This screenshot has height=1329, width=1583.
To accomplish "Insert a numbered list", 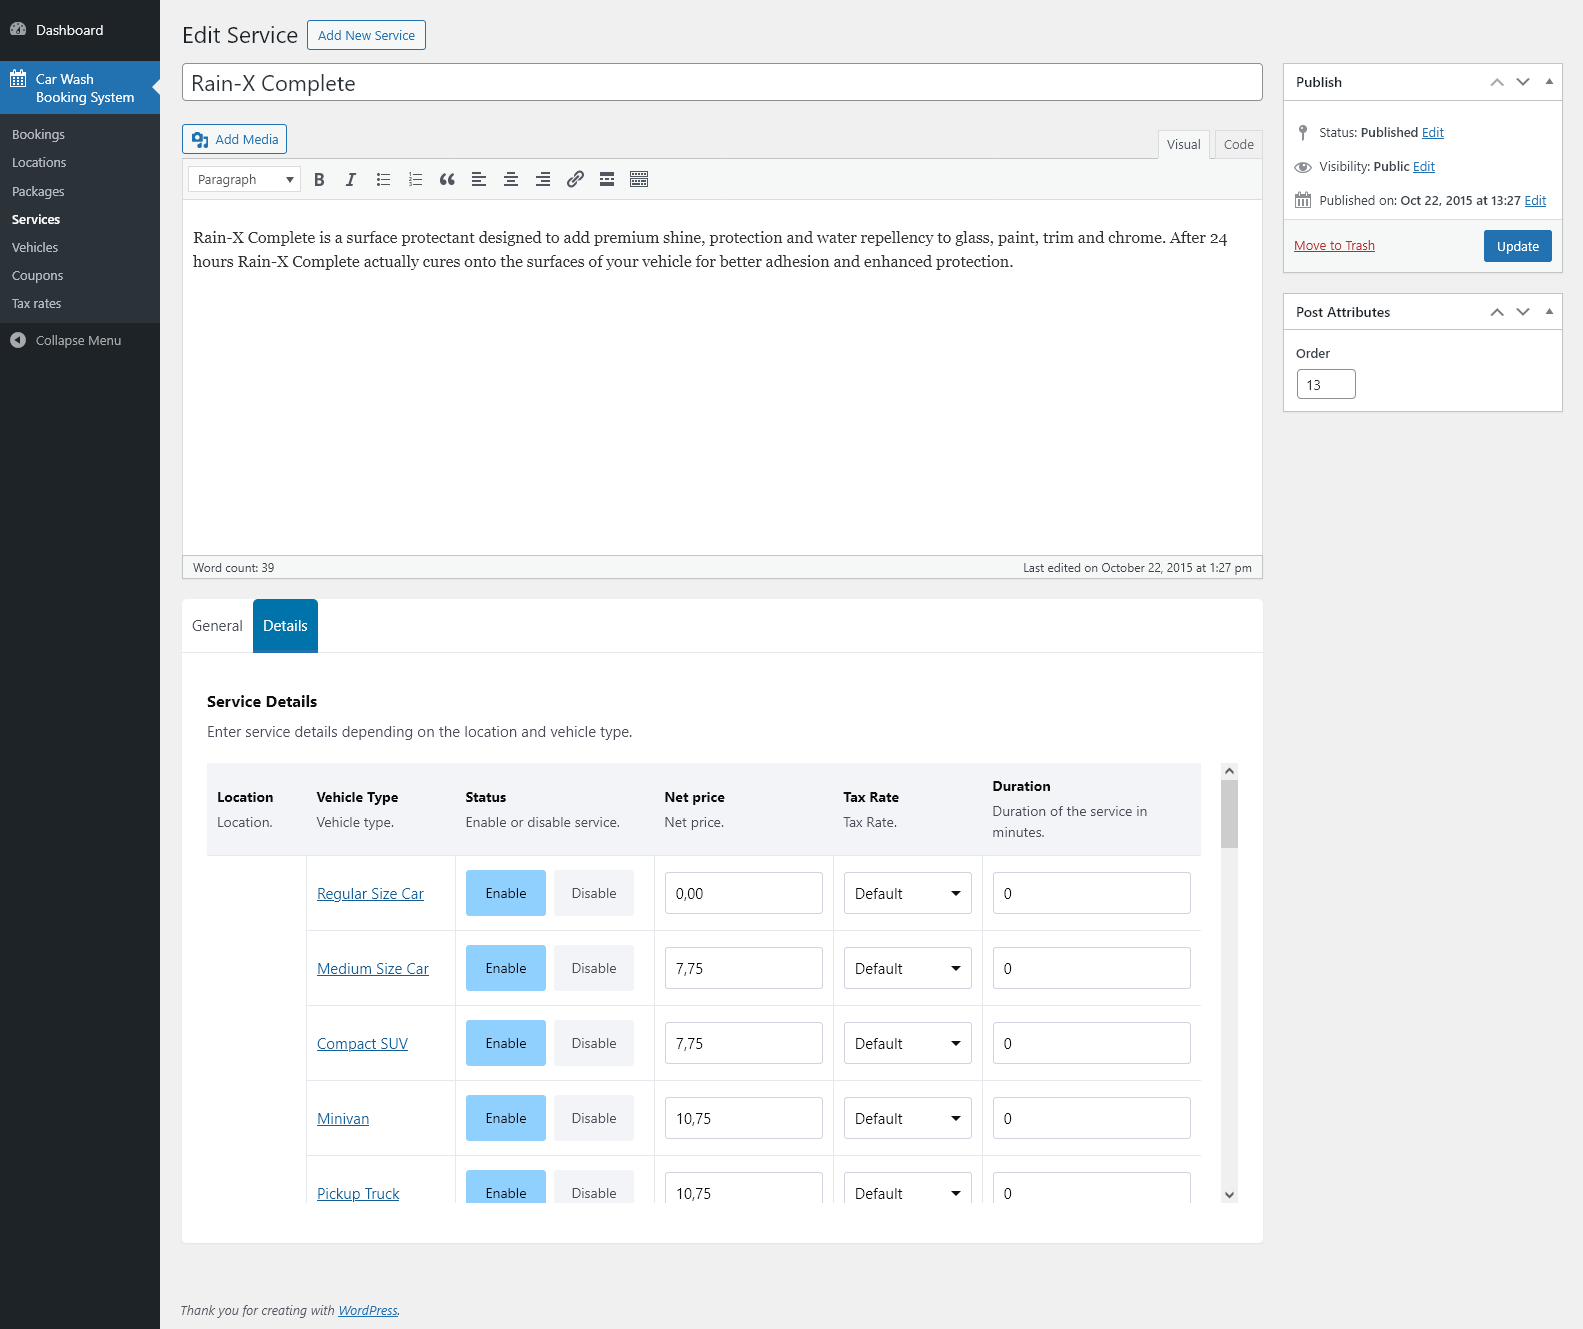I will coord(415,180).
